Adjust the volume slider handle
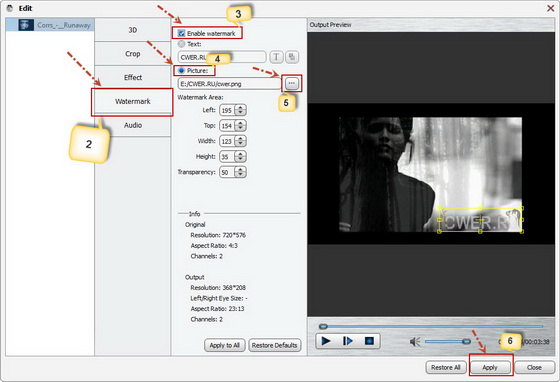Image resolution: width=560 pixels, height=382 pixels. 466,342
